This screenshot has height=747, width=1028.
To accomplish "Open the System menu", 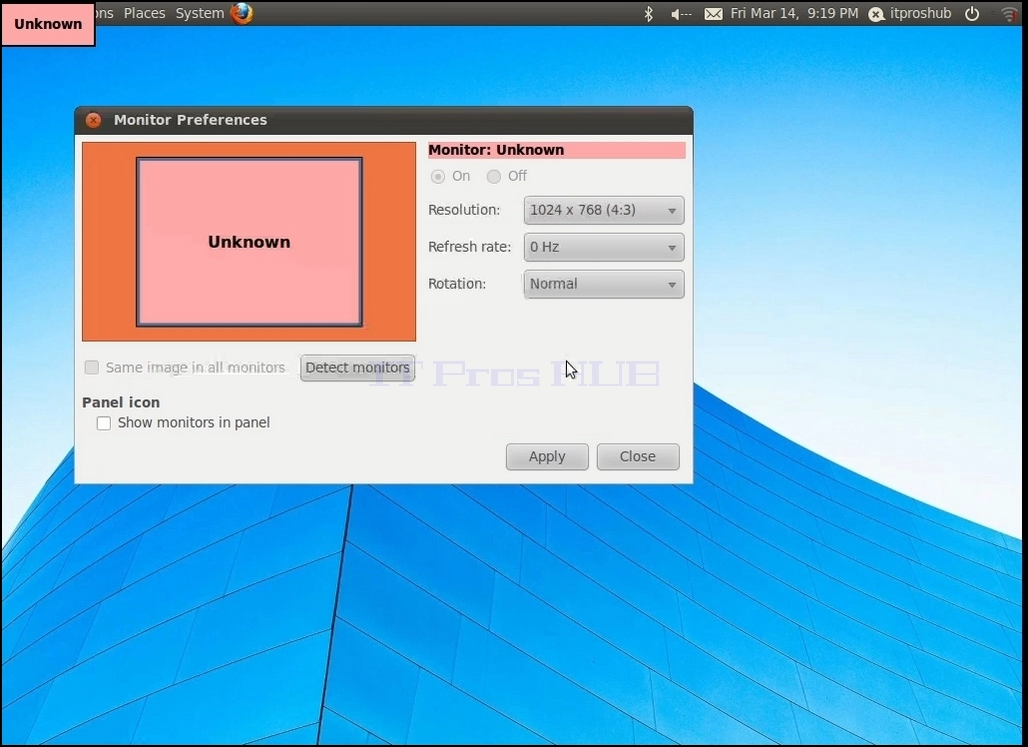I will 199,13.
